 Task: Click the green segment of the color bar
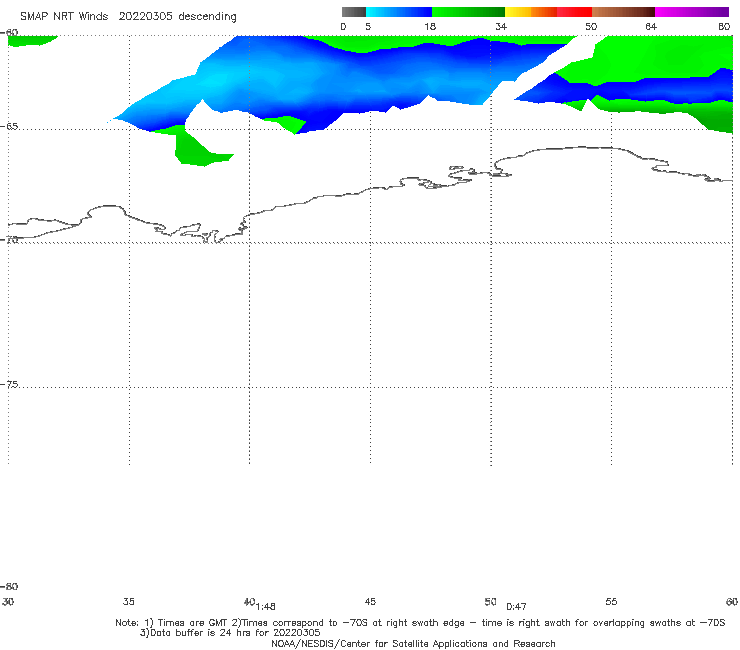coord(468,12)
